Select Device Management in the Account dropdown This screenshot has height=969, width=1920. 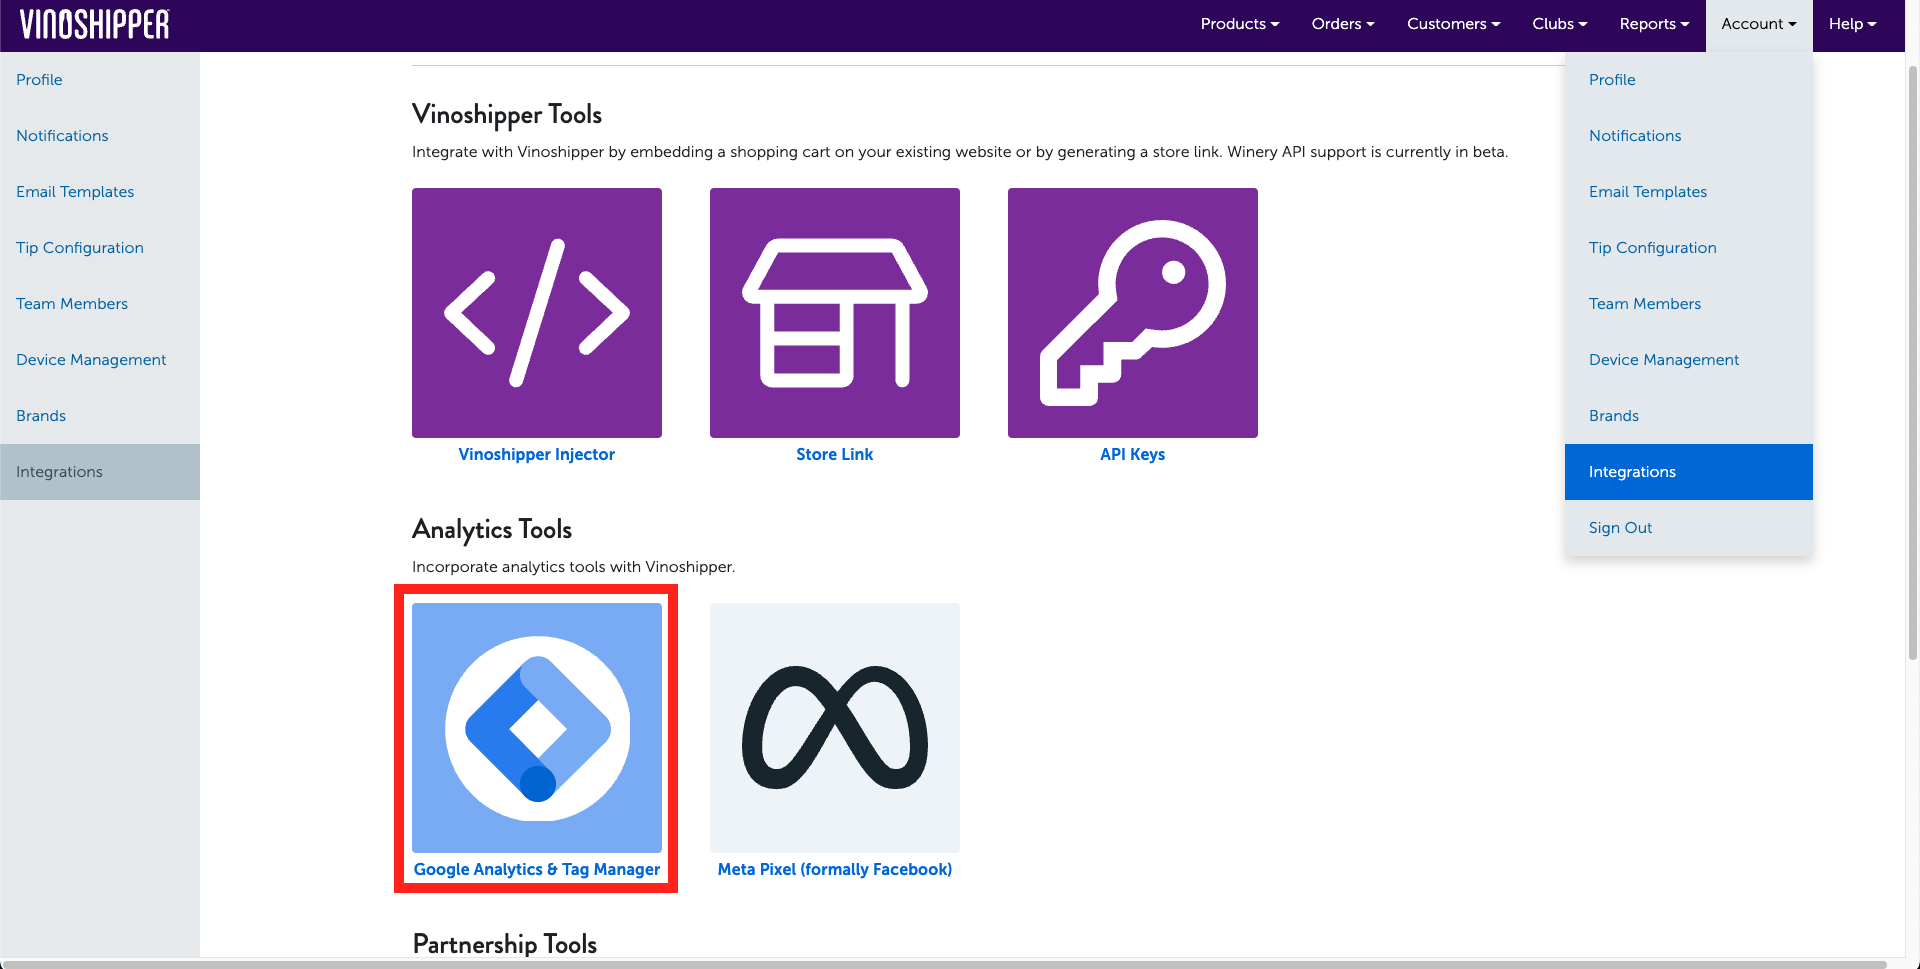(1689, 360)
